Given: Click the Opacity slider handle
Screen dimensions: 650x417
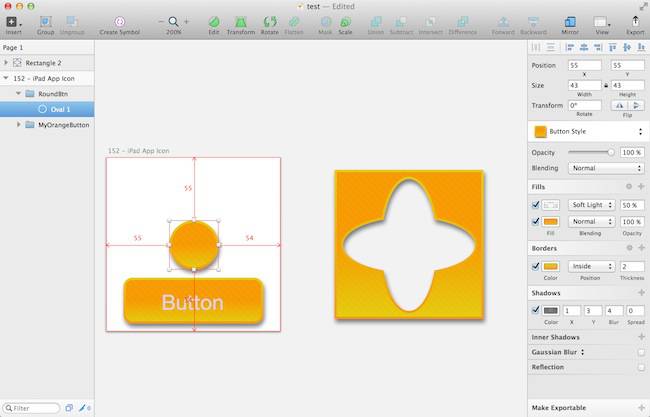Looking at the screenshot, I should (611, 153).
